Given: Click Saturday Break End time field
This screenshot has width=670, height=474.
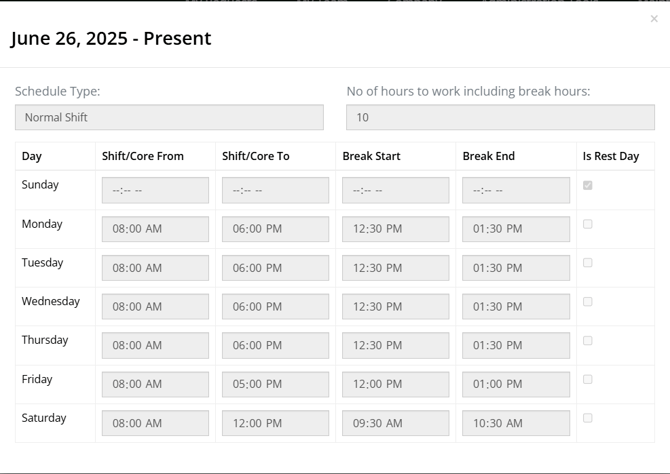Looking at the screenshot, I should click(516, 423).
